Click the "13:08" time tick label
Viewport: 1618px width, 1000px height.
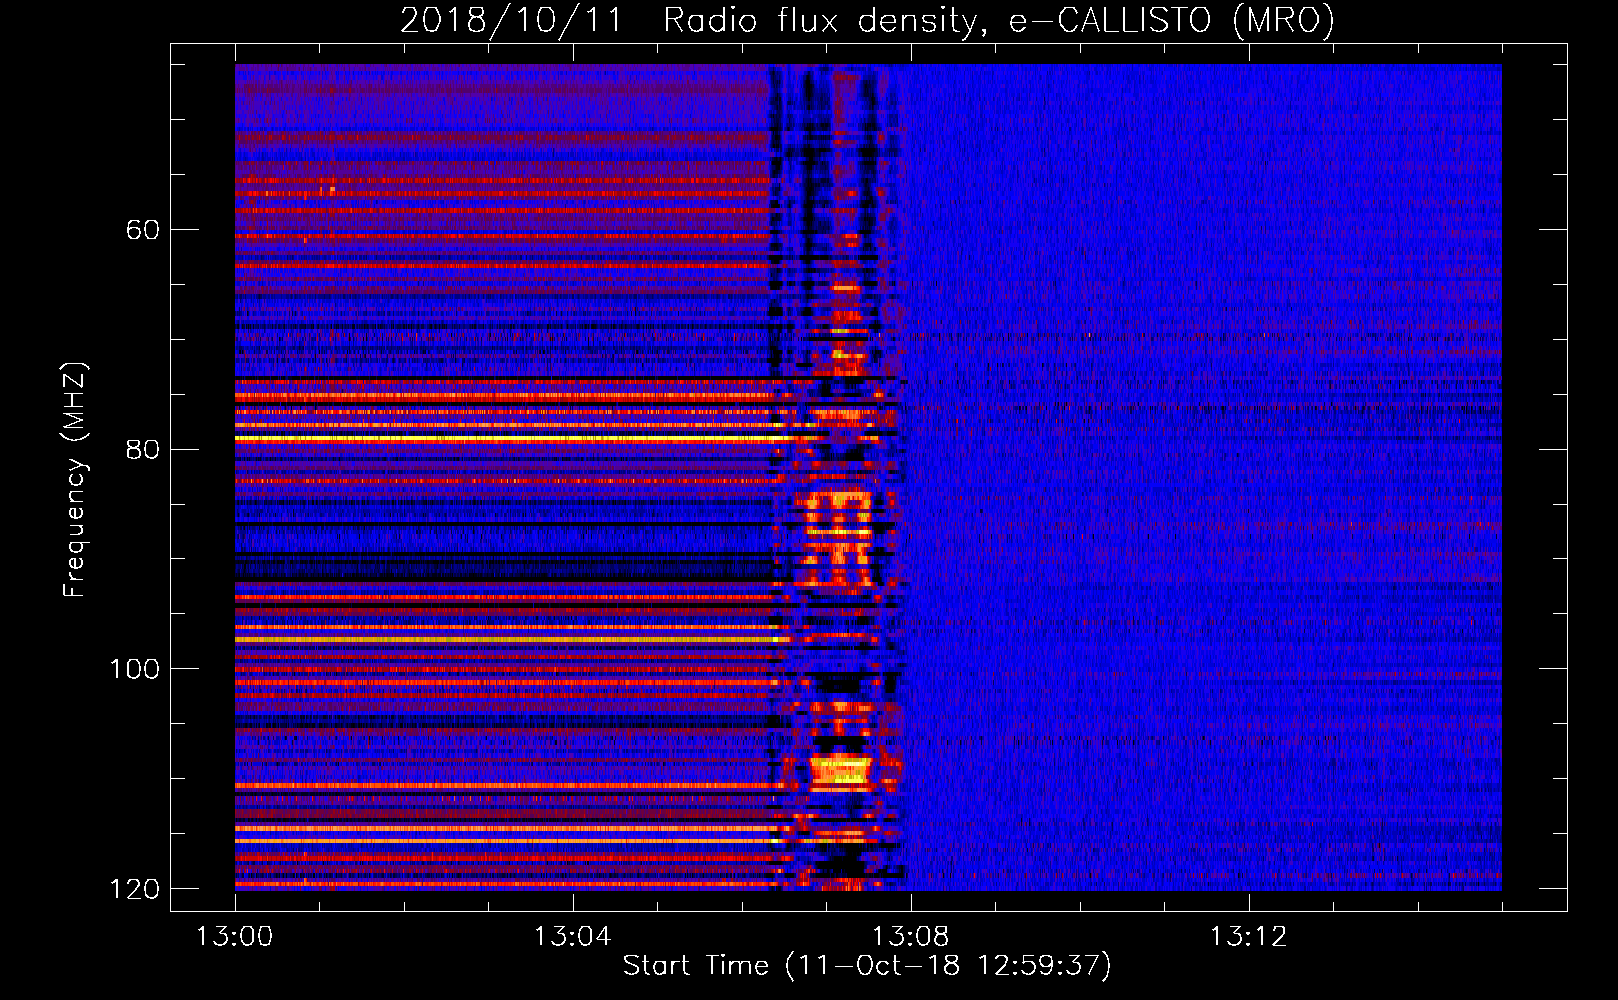[x=910, y=936]
